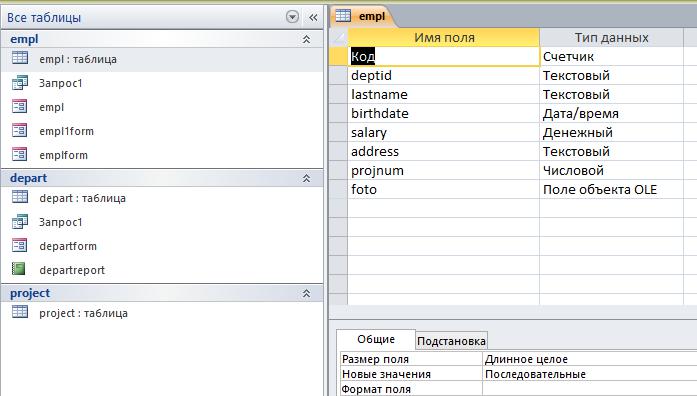Click the Дата/время data type cell
Image resolution: width=697 pixels, height=396 pixels.
click(x=612, y=114)
